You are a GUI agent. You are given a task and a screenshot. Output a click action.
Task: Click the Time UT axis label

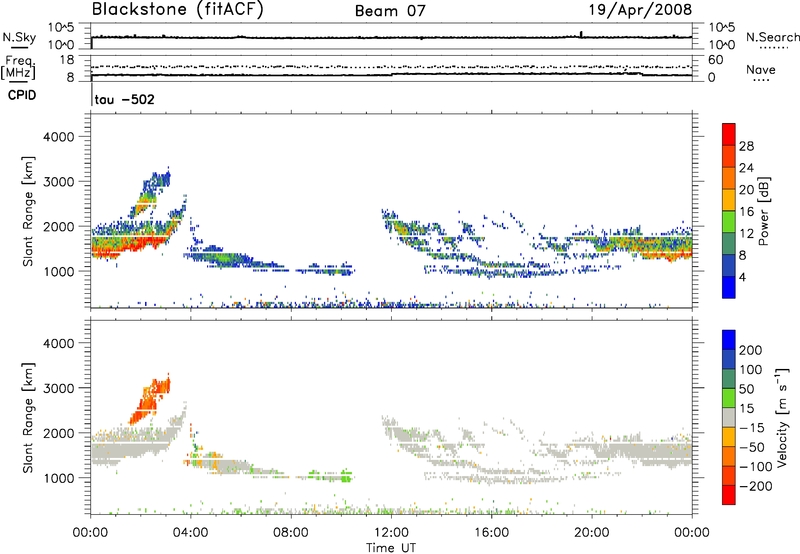[391, 548]
